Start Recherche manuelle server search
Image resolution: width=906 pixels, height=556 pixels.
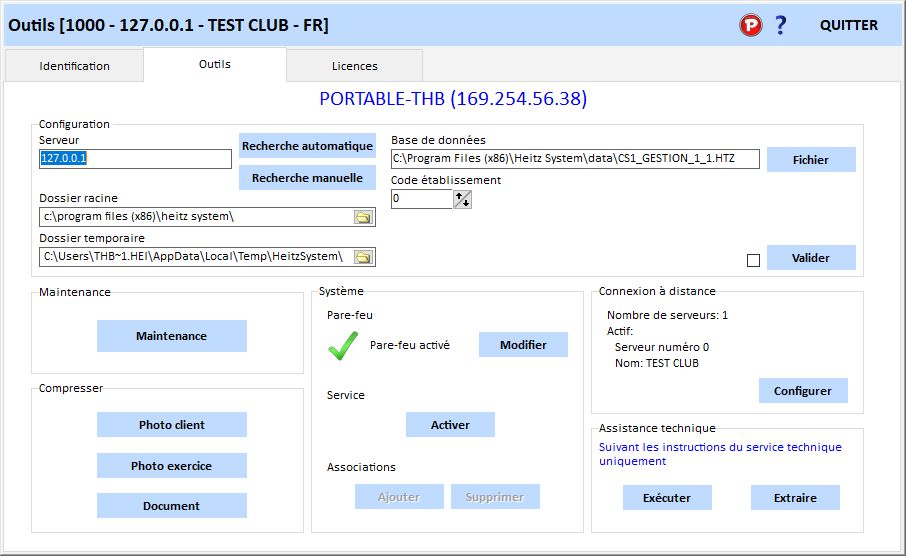click(x=307, y=178)
